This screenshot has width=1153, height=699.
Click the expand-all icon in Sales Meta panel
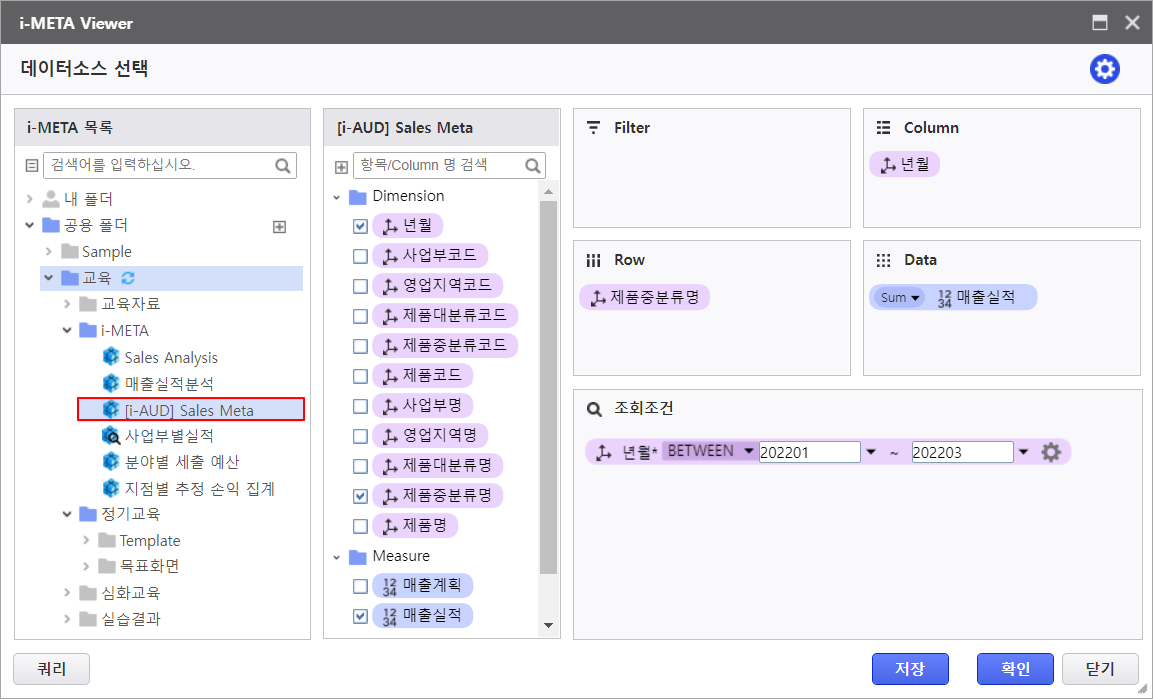pos(341,166)
